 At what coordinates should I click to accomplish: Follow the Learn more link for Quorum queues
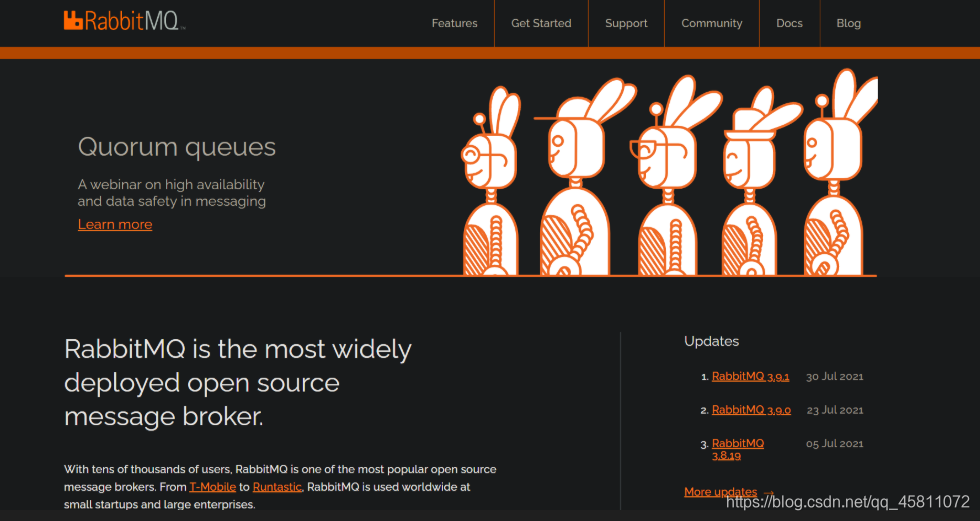115,224
